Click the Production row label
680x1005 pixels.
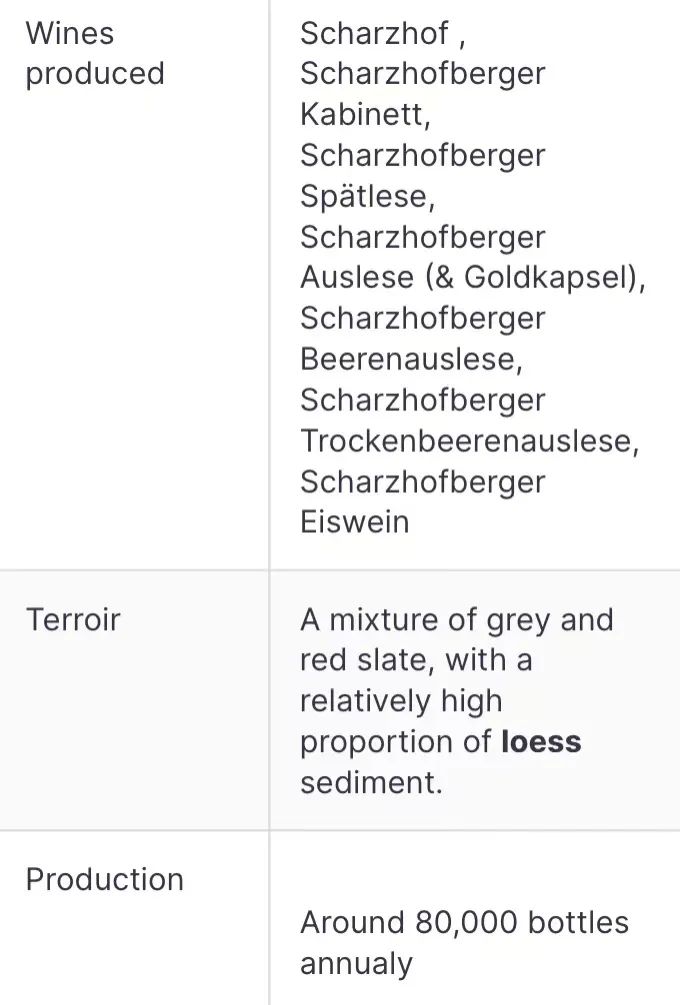(104, 879)
